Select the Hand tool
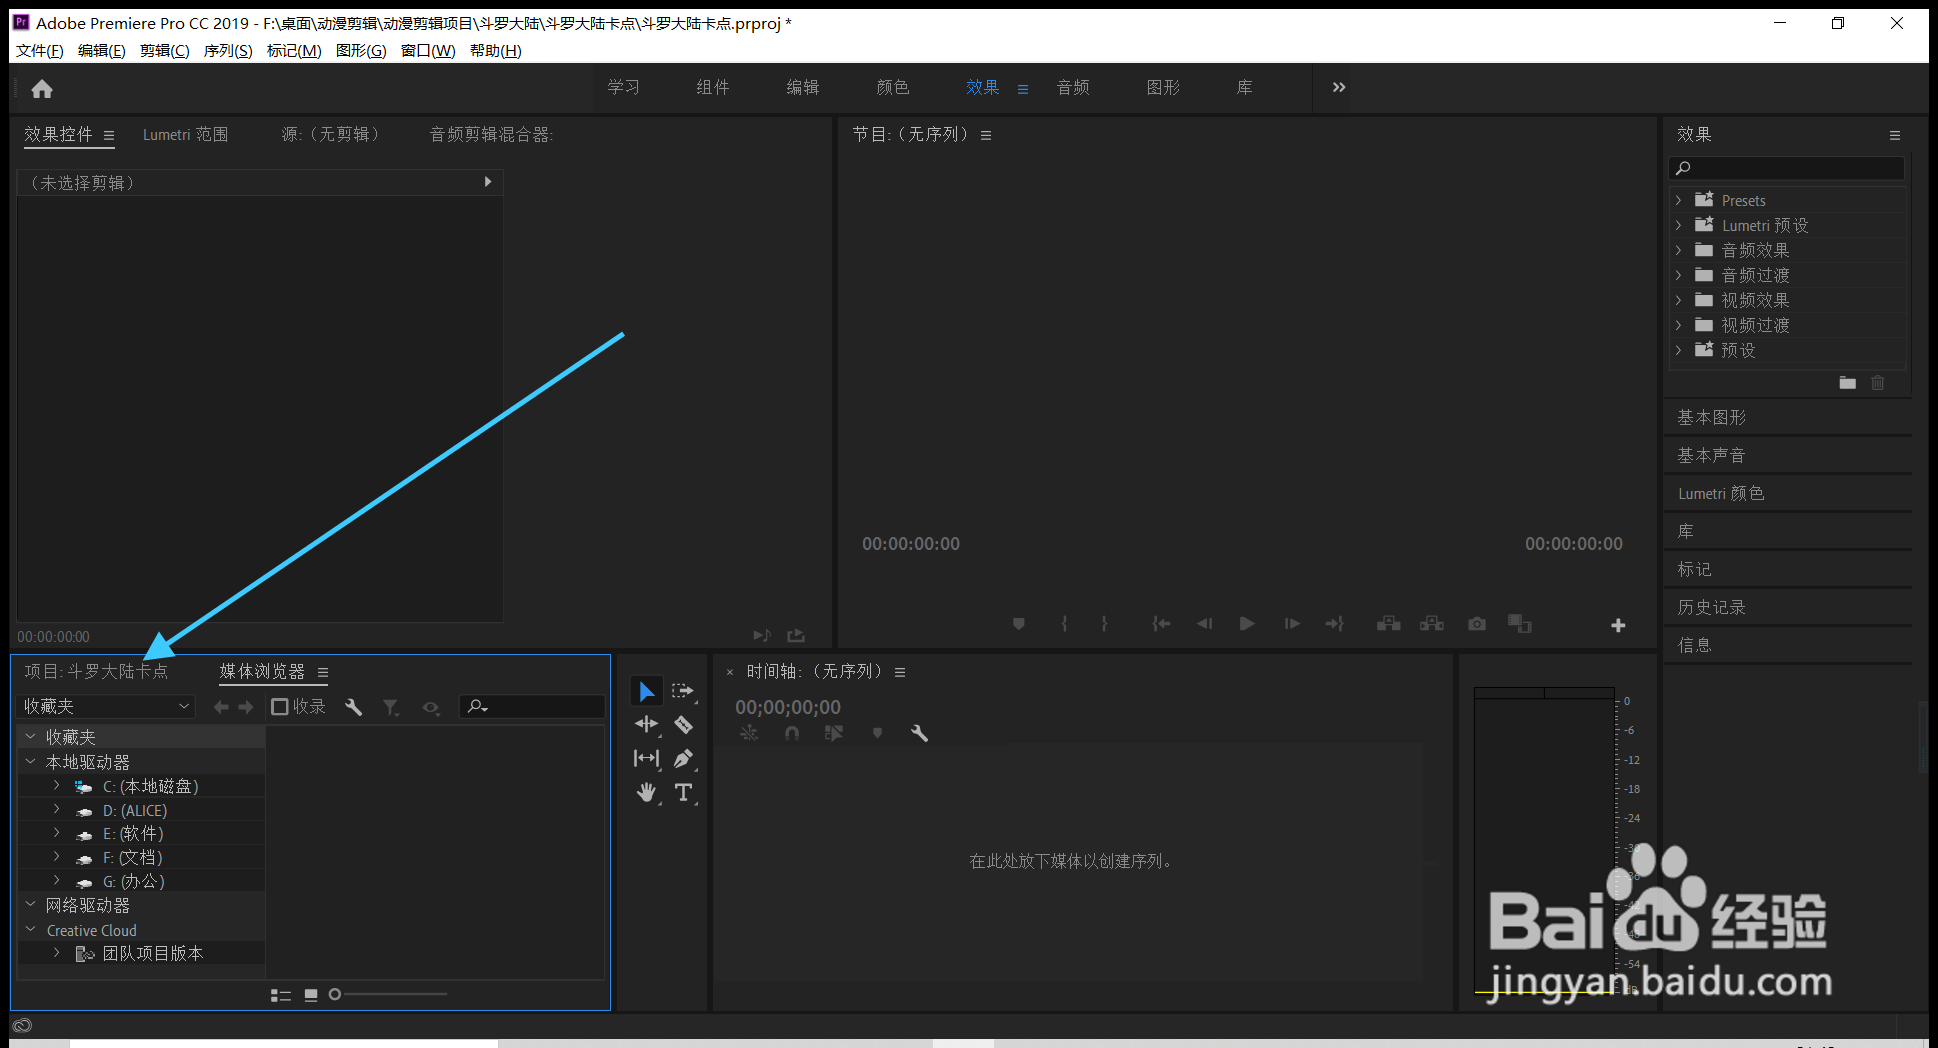 [x=647, y=792]
